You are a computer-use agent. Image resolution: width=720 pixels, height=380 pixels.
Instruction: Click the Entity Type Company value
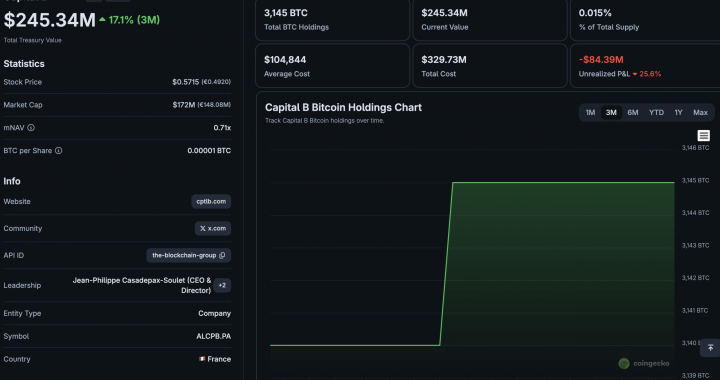214,313
